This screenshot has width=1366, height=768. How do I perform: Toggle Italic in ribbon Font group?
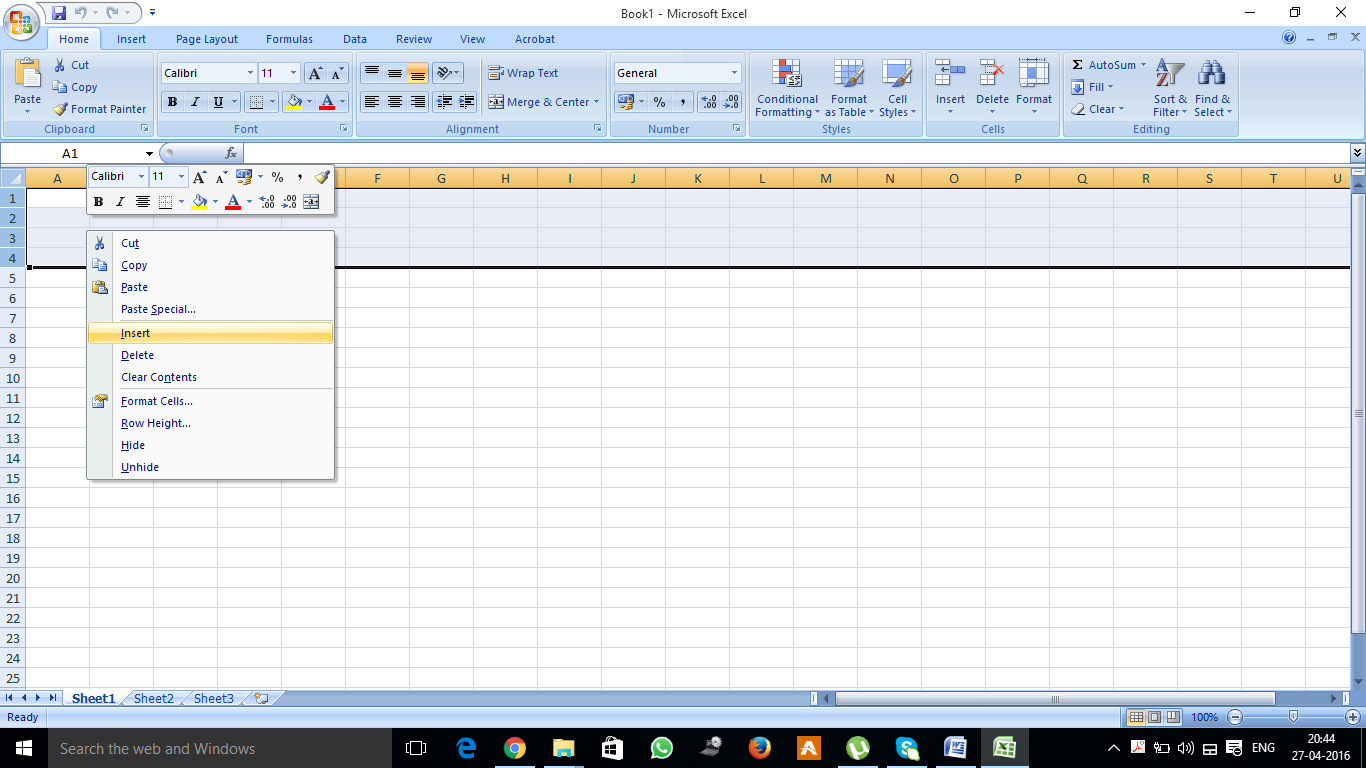click(x=195, y=102)
